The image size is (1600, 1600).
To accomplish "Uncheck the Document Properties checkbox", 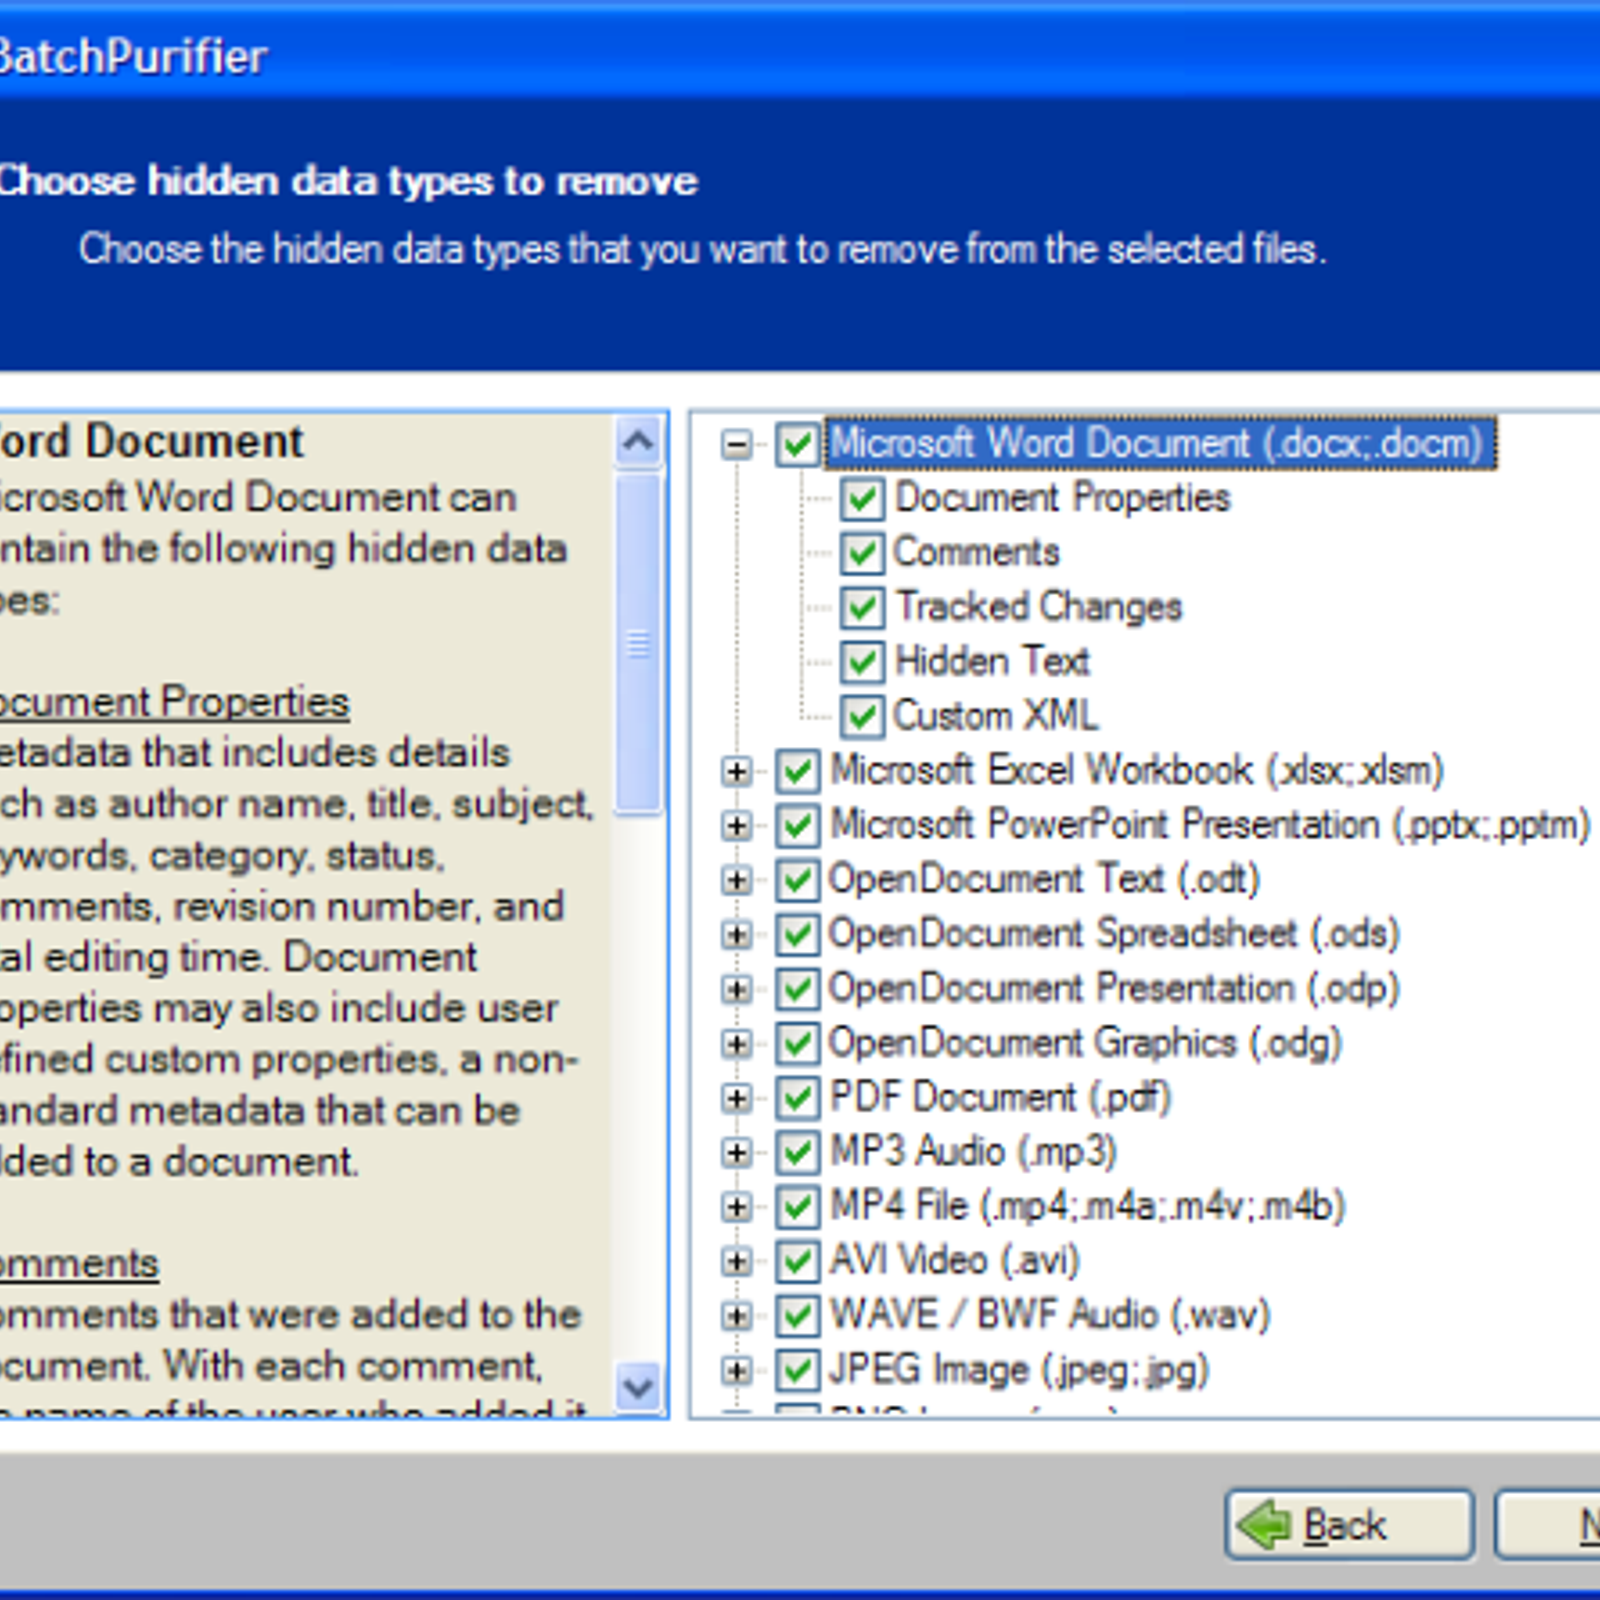I will pyautogui.click(x=861, y=499).
